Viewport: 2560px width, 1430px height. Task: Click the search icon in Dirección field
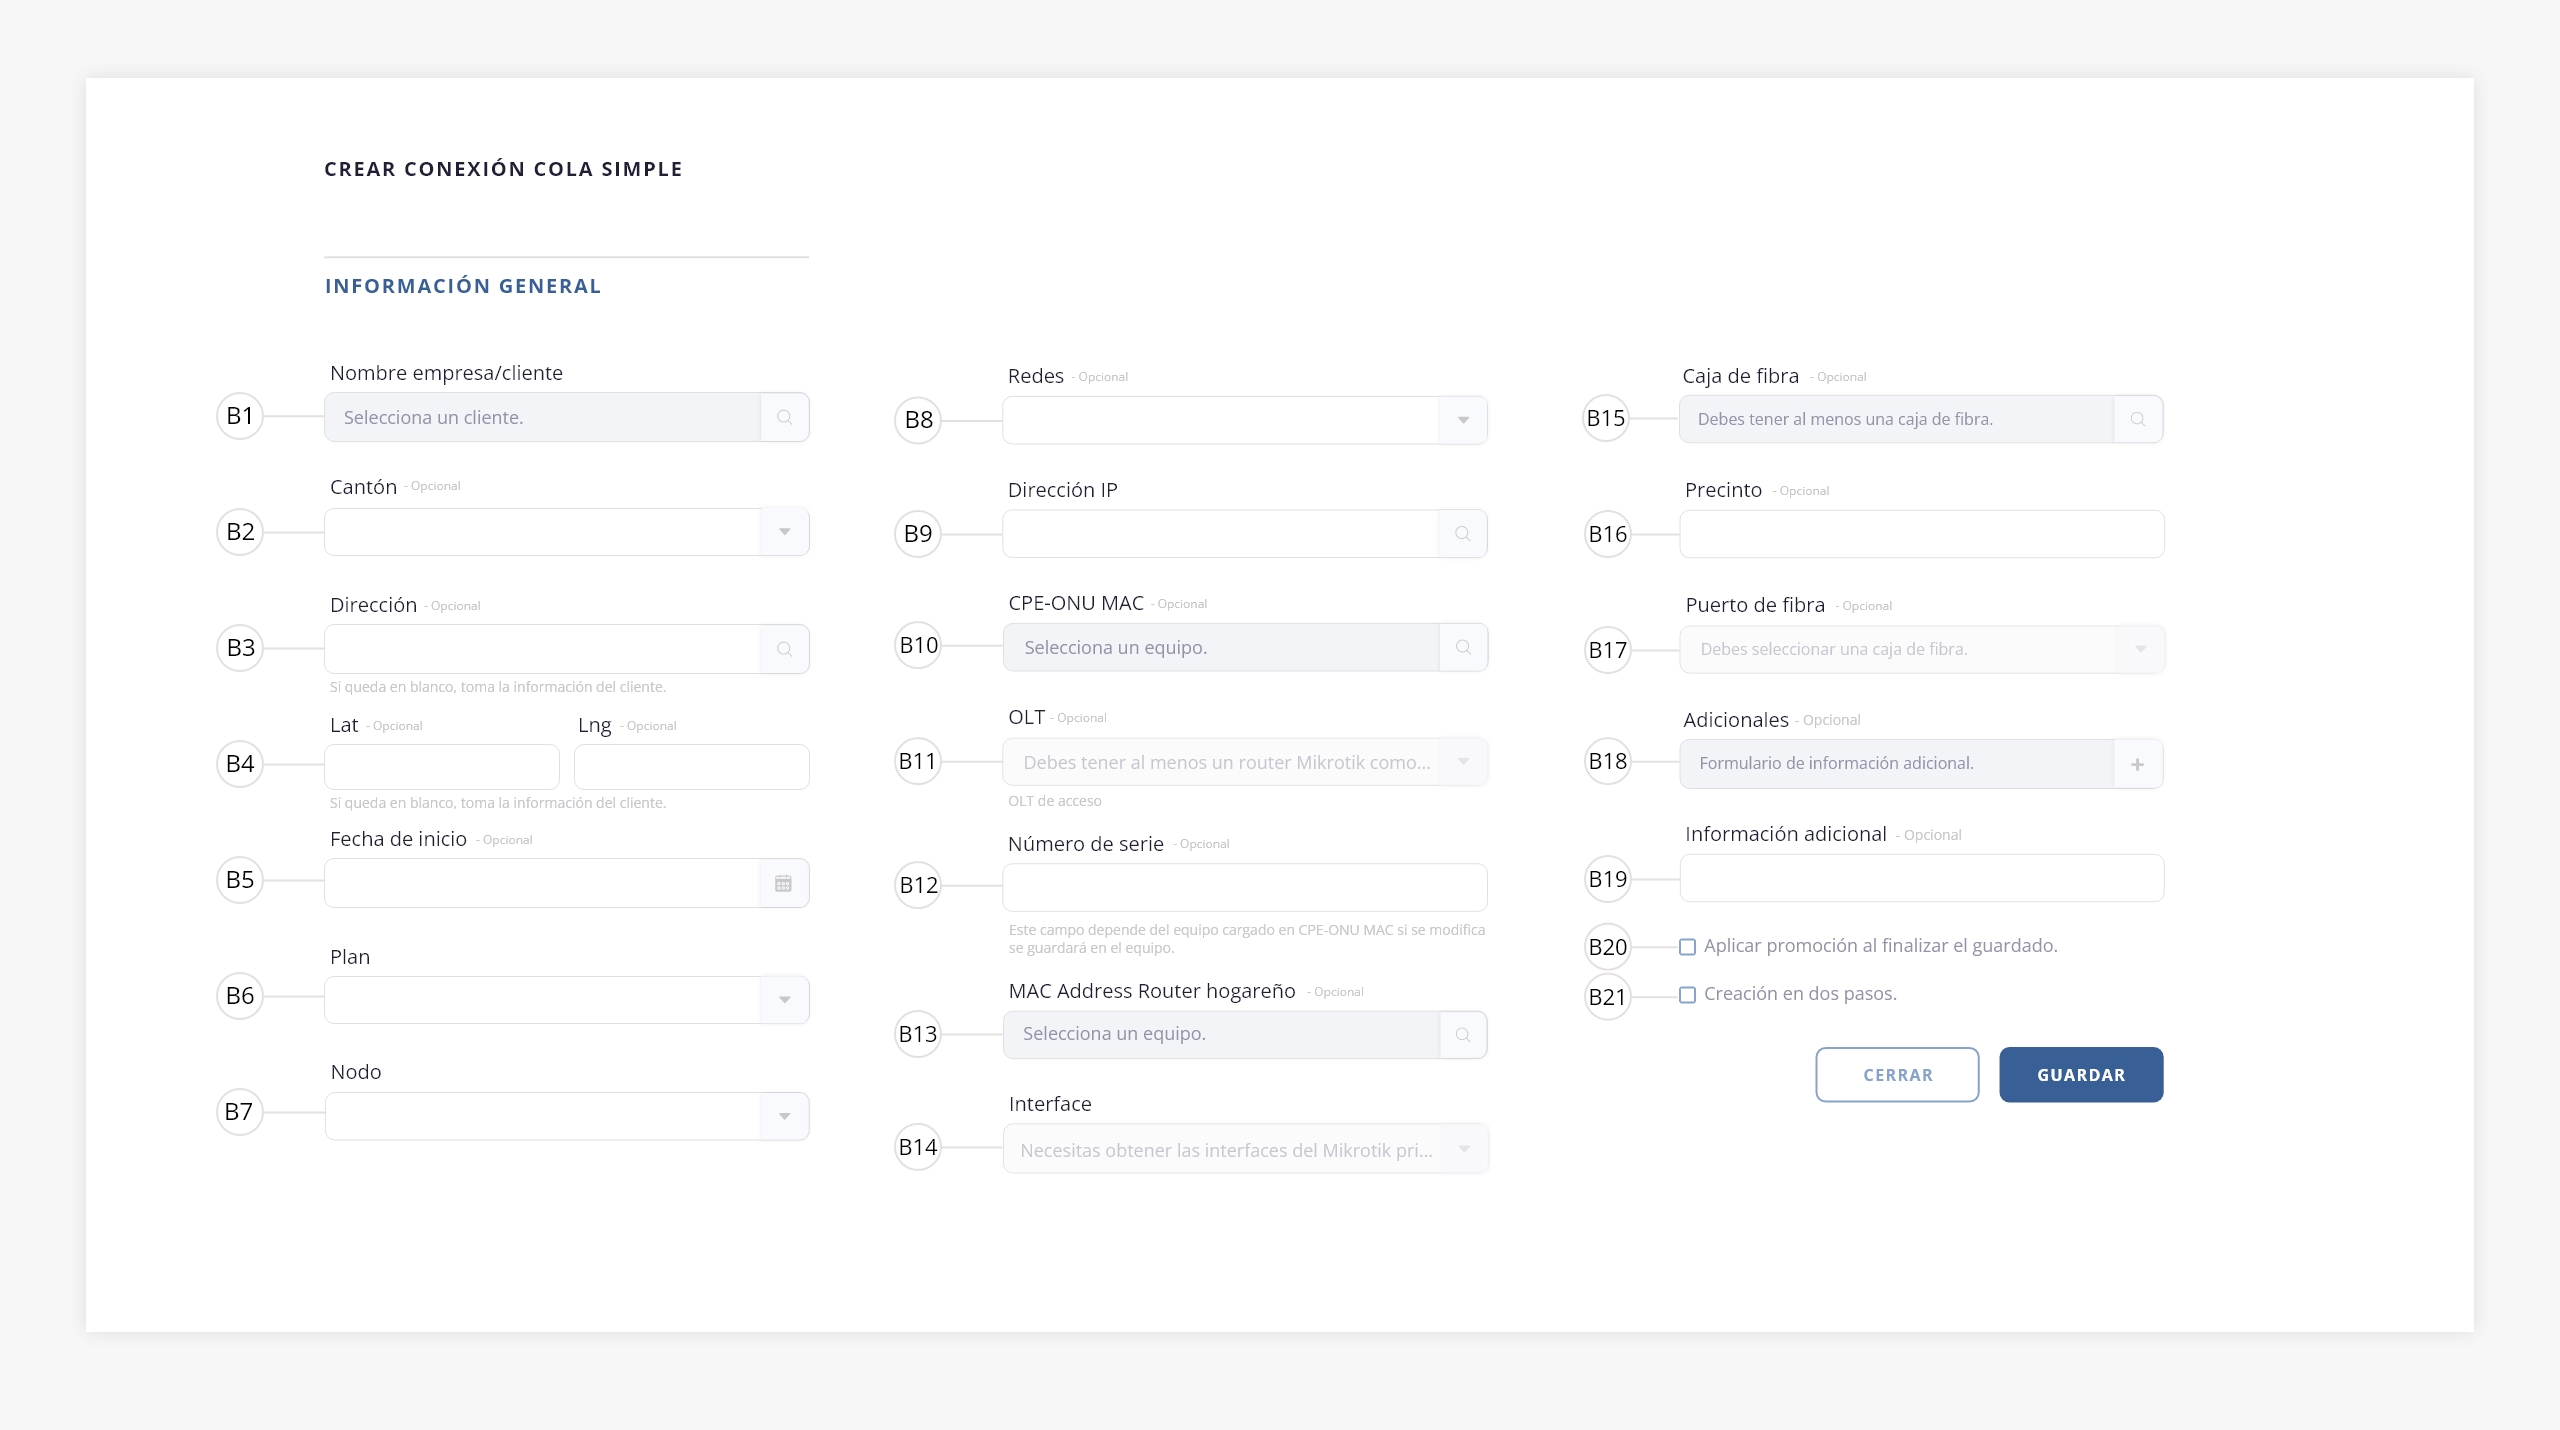point(785,649)
